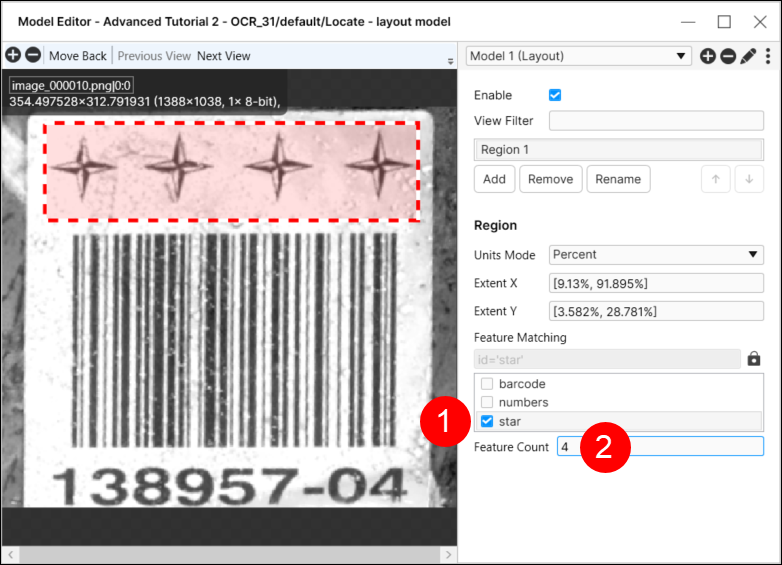Check the barcode feature checkbox

(487, 384)
